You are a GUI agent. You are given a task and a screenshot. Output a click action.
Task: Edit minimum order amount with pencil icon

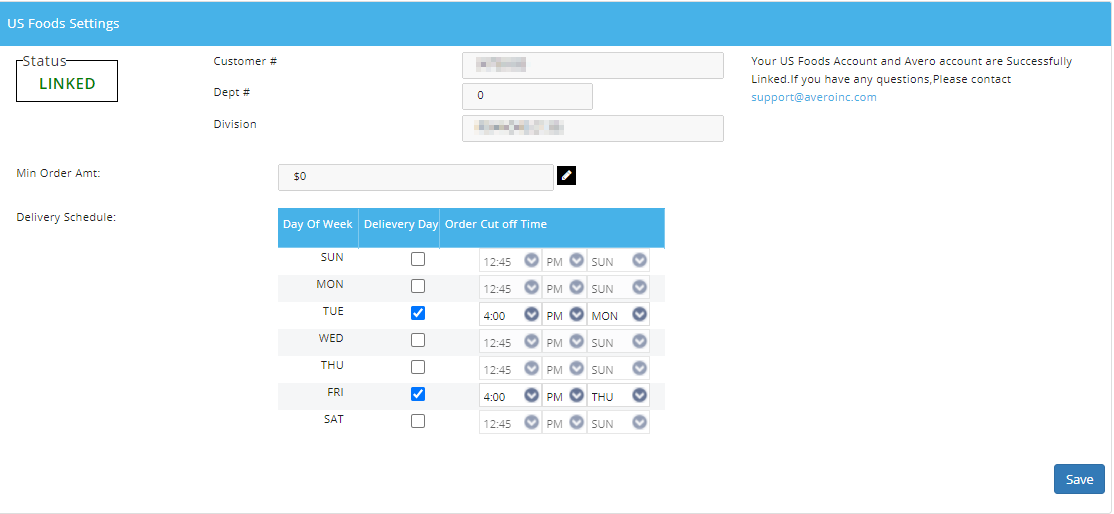click(x=566, y=175)
